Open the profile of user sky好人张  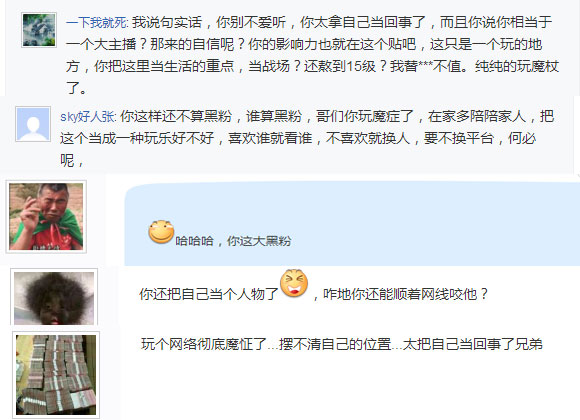87,117
